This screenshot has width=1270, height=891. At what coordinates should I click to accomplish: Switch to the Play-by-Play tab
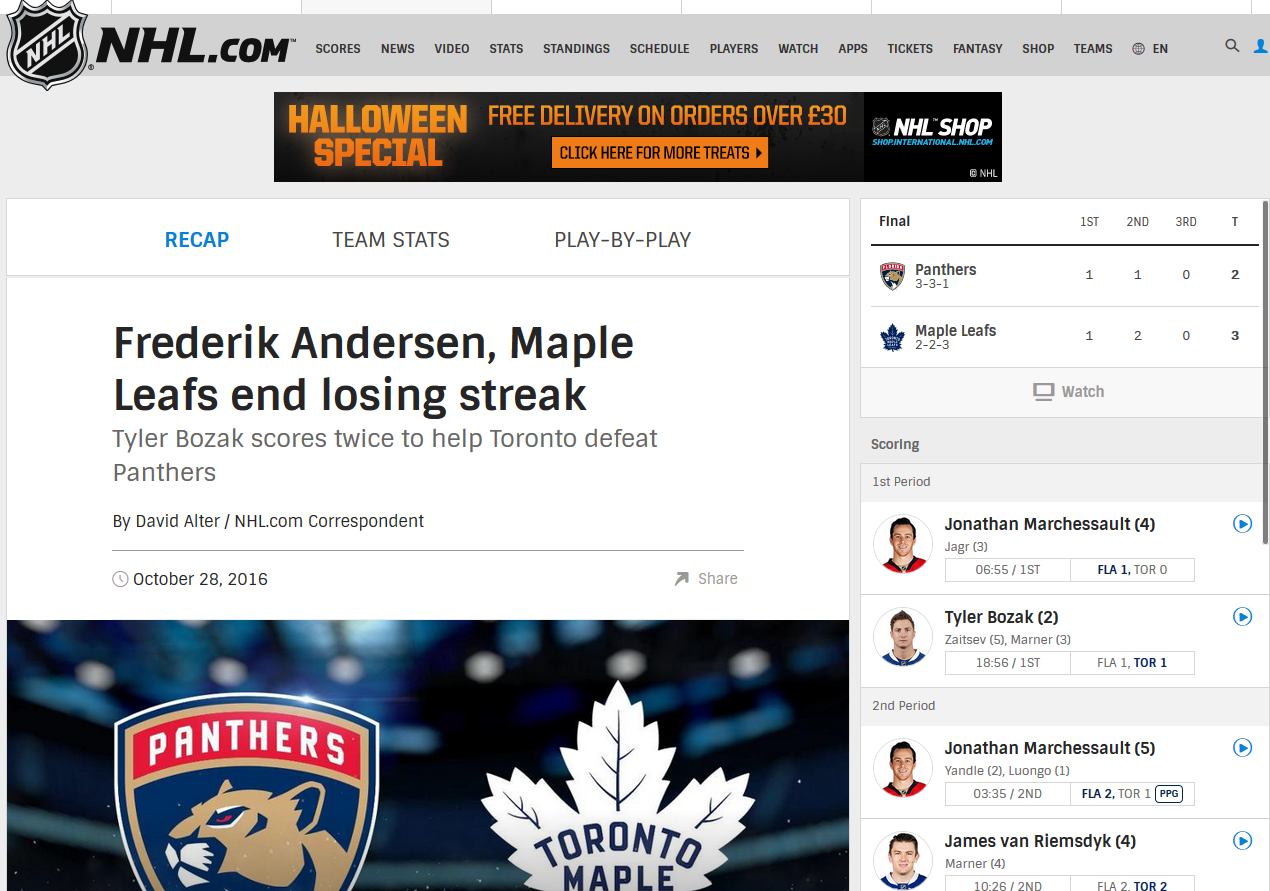click(623, 240)
